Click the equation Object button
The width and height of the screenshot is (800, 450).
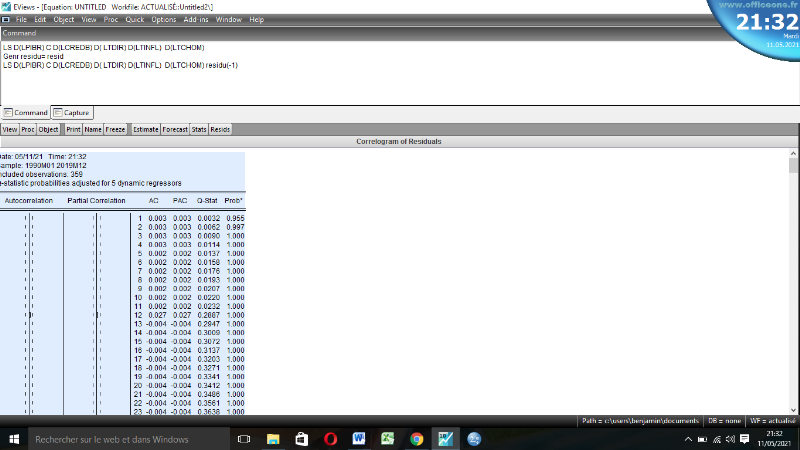pyautogui.click(x=48, y=130)
